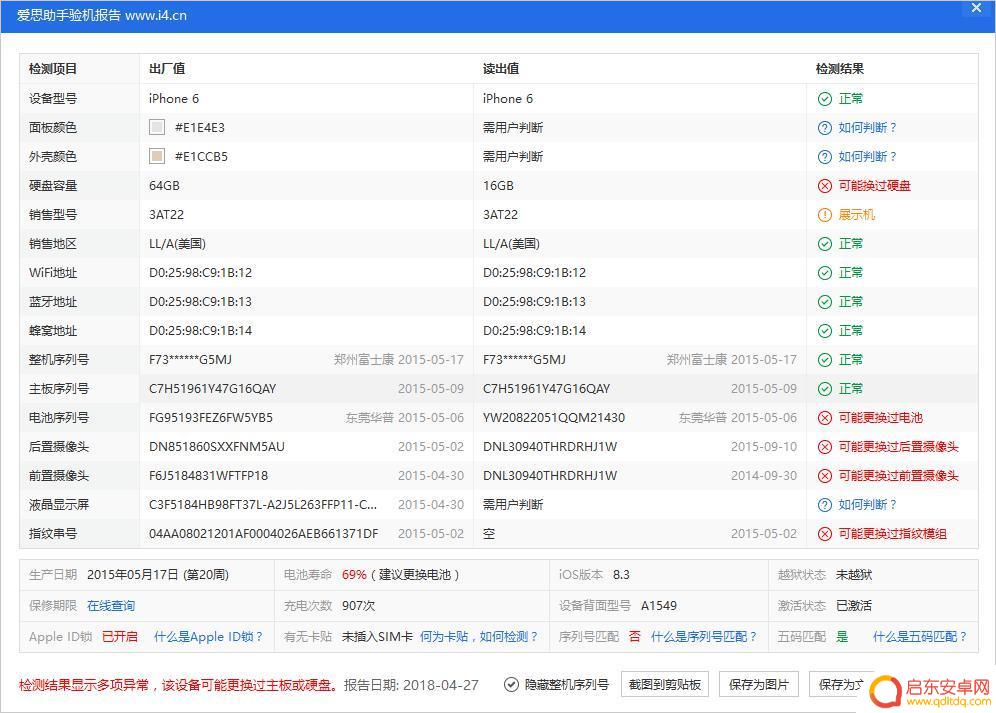Click question mark icon in 面板颜色 row
Viewport: 996px width, 713px height.
click(x=824, y=128)
